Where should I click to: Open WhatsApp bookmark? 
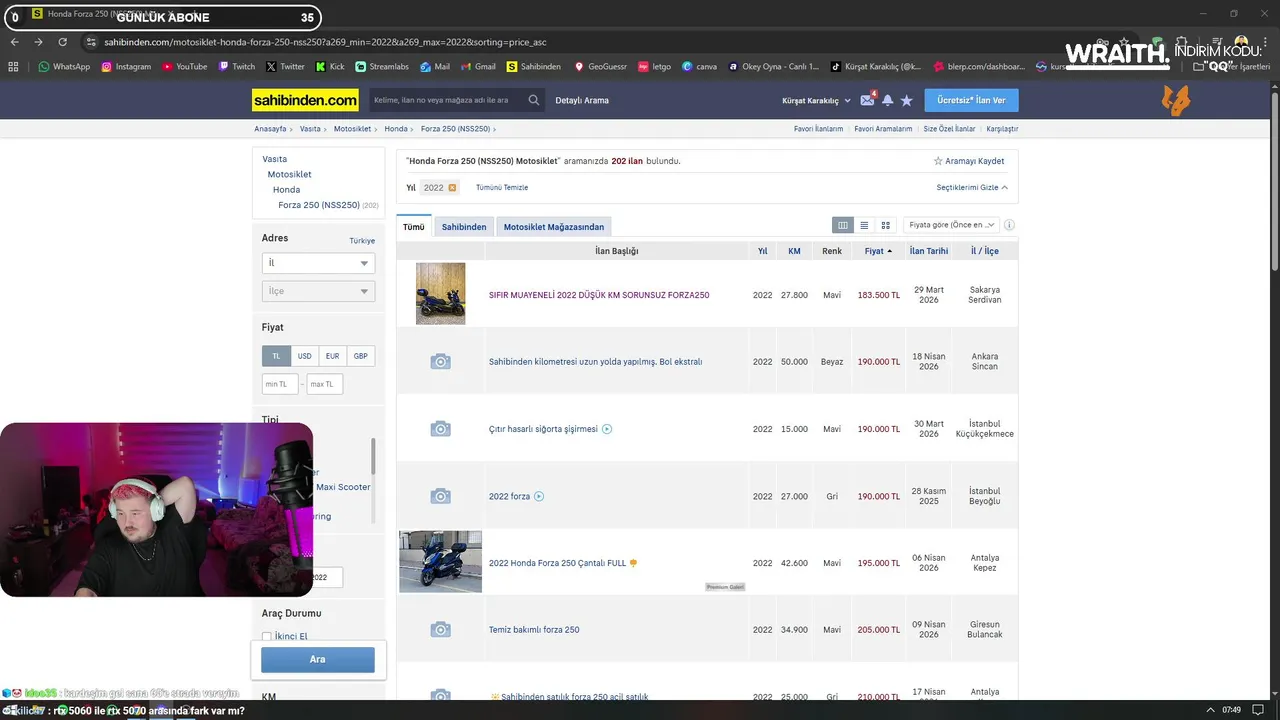tap(63, 66)
